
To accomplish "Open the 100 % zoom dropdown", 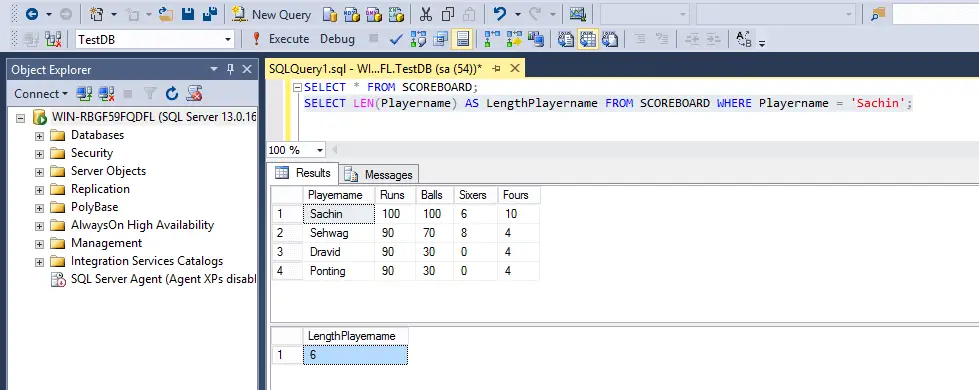I will (x=320, y=150).
